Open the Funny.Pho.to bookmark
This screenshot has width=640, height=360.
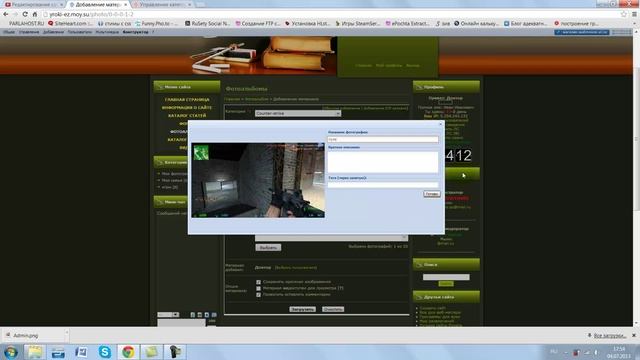[x=156, y=24]
